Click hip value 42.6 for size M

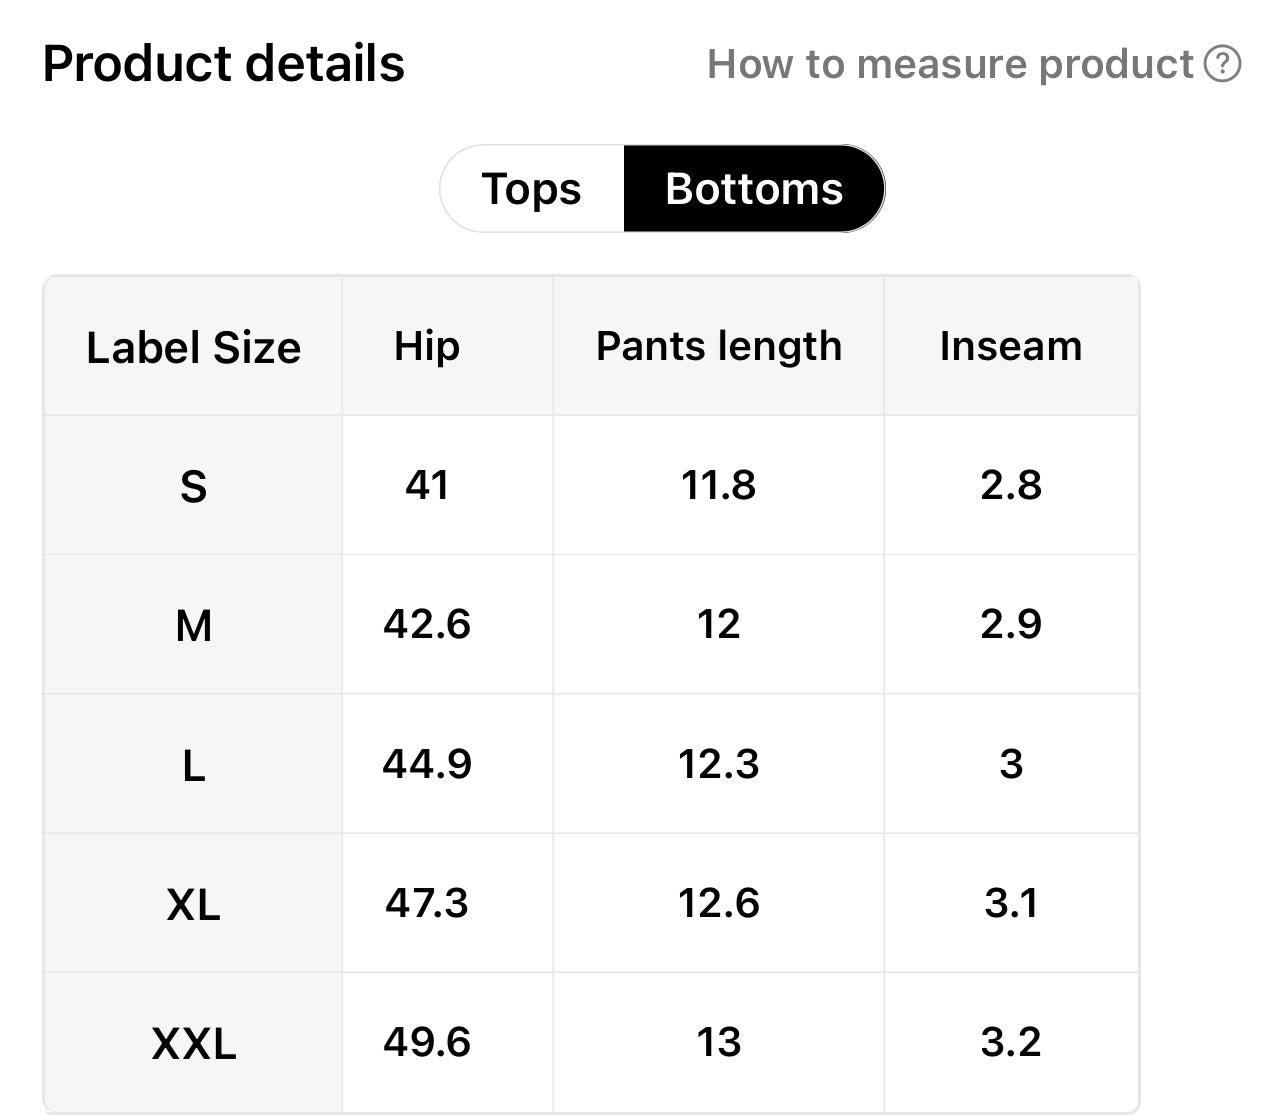427,624
